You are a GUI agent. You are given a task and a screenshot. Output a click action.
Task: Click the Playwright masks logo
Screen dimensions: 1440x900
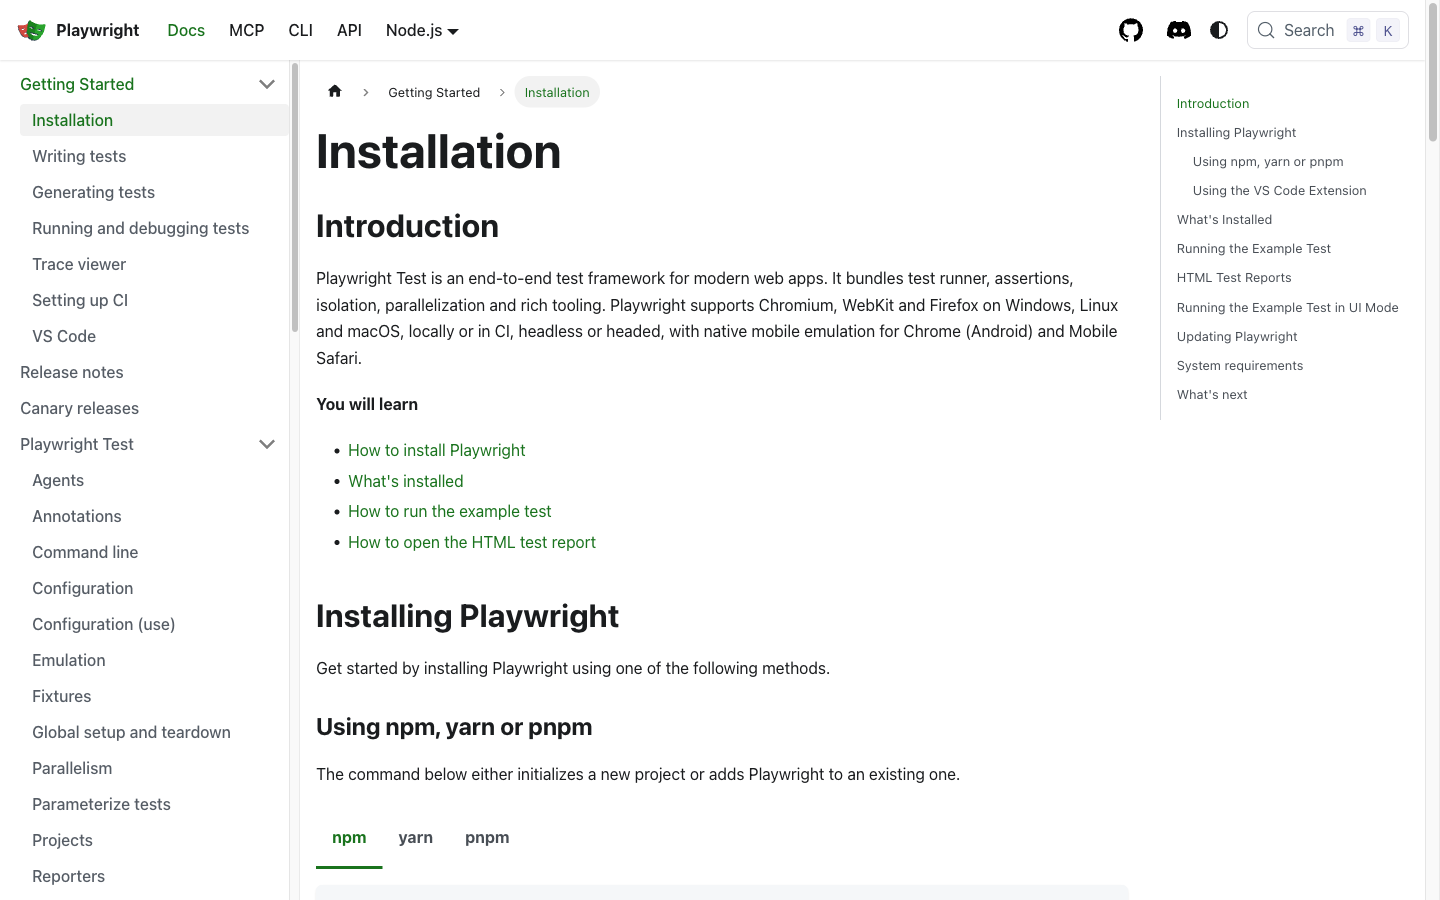tap(32, 30)
